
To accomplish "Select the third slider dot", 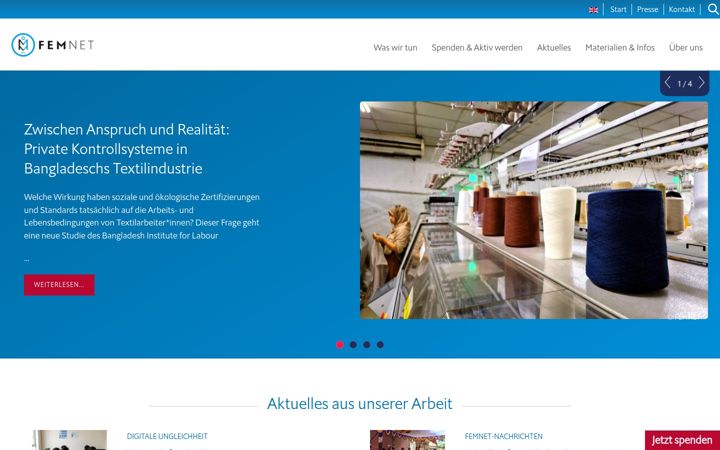I will click(366, 345).
